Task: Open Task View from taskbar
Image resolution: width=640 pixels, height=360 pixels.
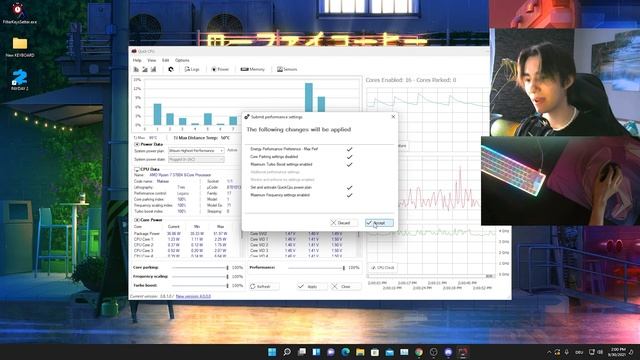Action: pos(302,352)
